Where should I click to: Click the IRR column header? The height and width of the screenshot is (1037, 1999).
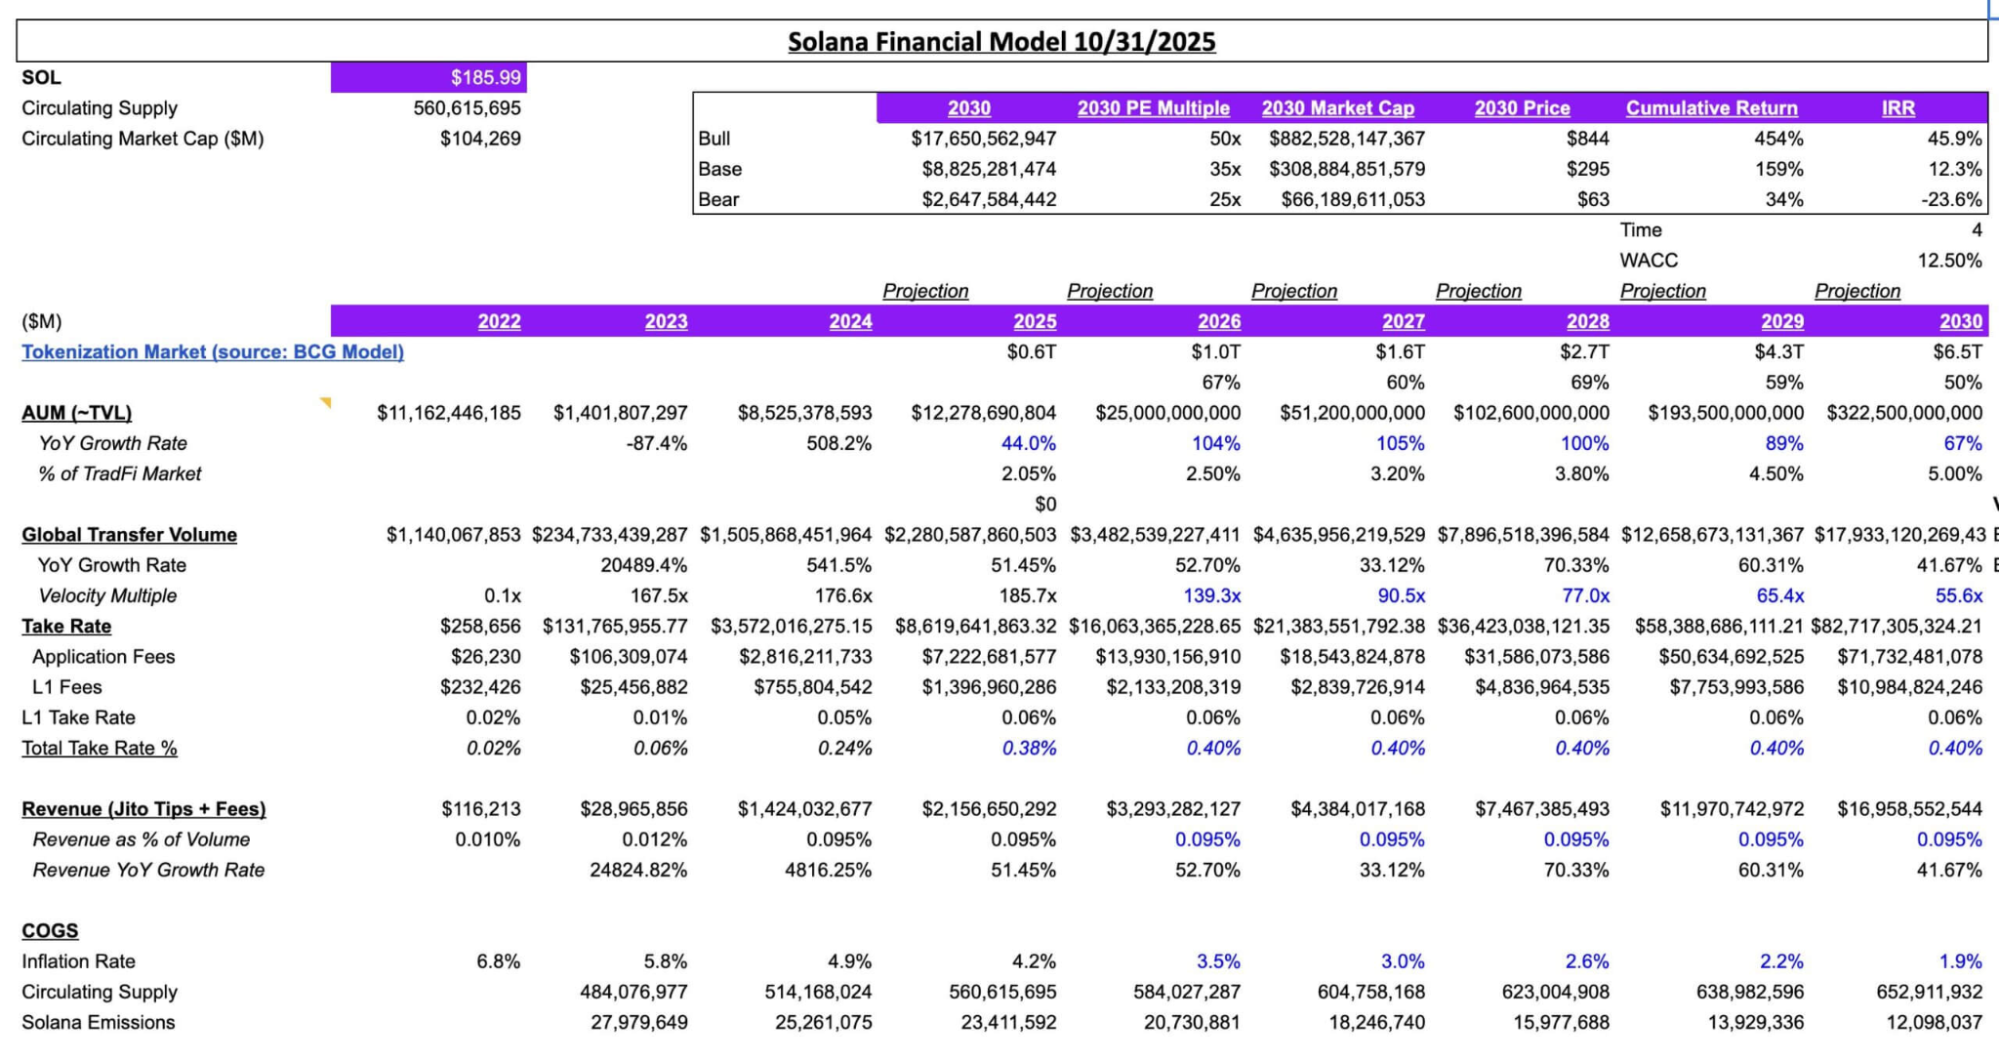(x=1897, y=108)
